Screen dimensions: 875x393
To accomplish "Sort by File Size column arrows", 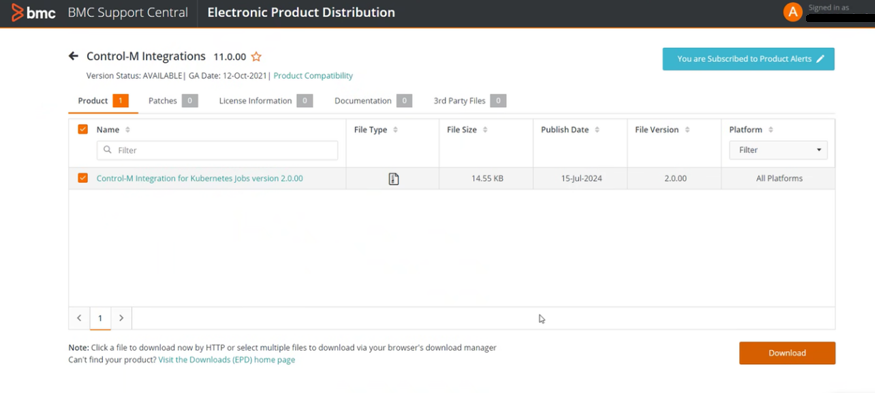I will pyautogui.click(x=485, y=130).
